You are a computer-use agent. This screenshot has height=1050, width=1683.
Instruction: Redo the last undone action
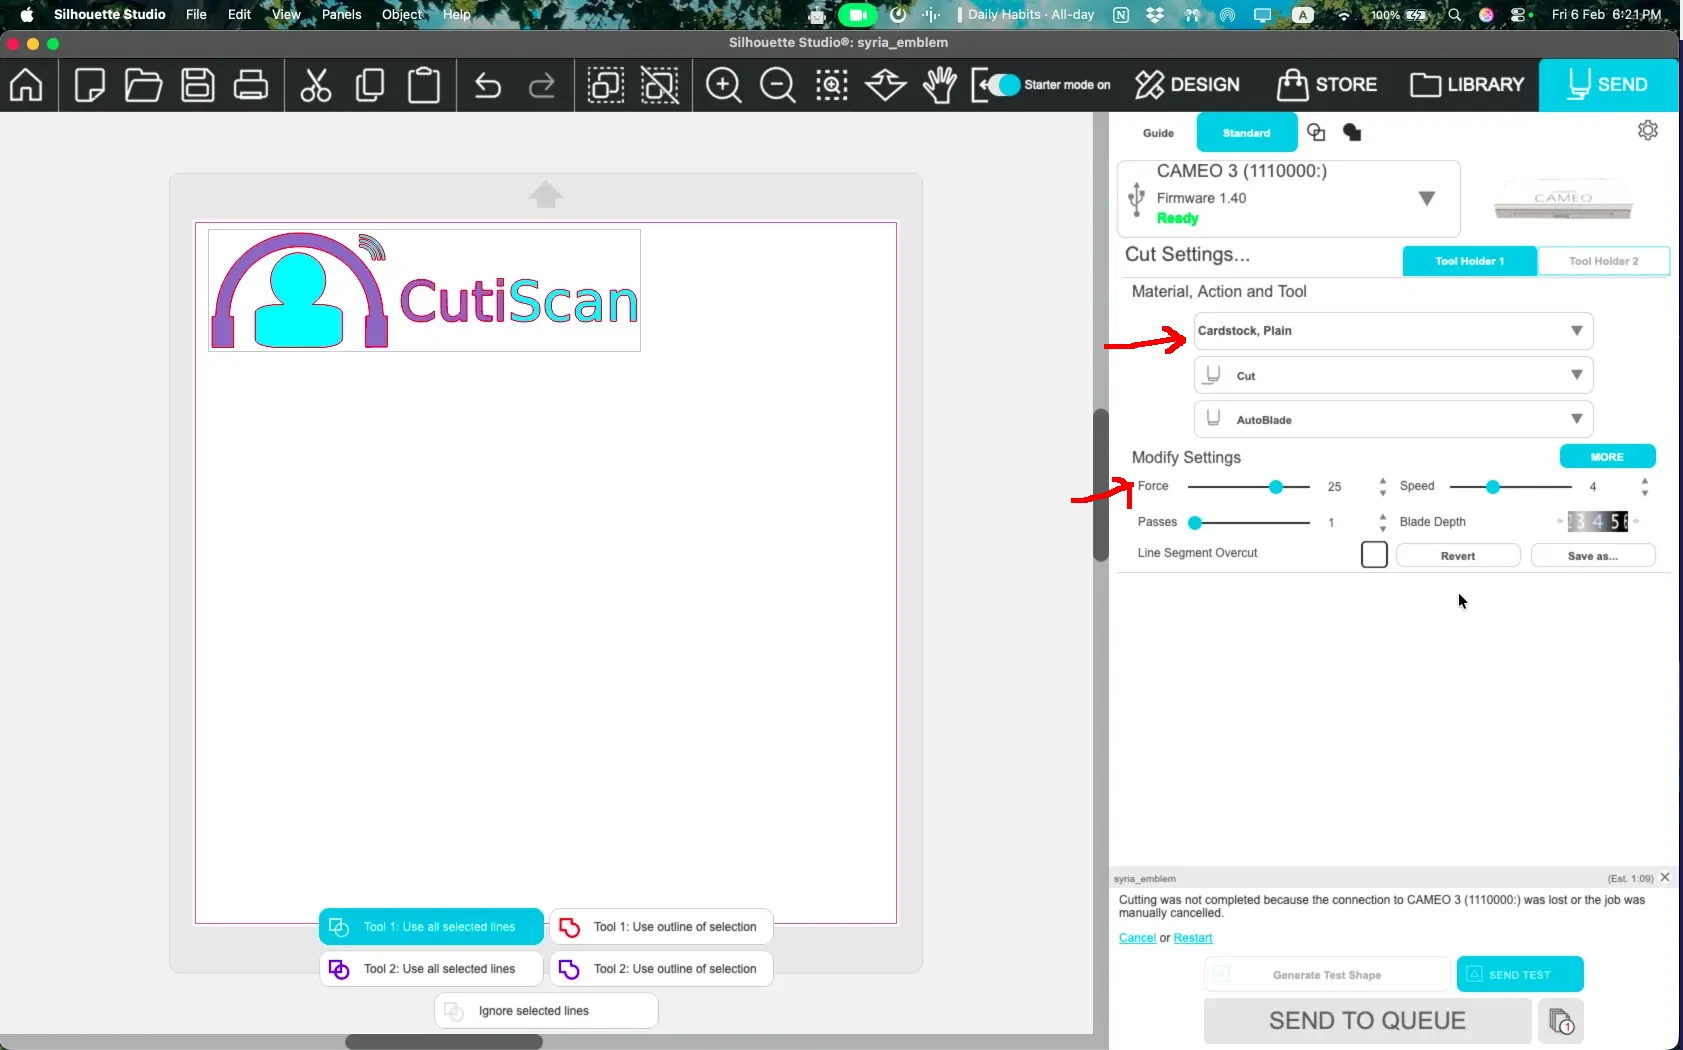click(x=542, y=86)
